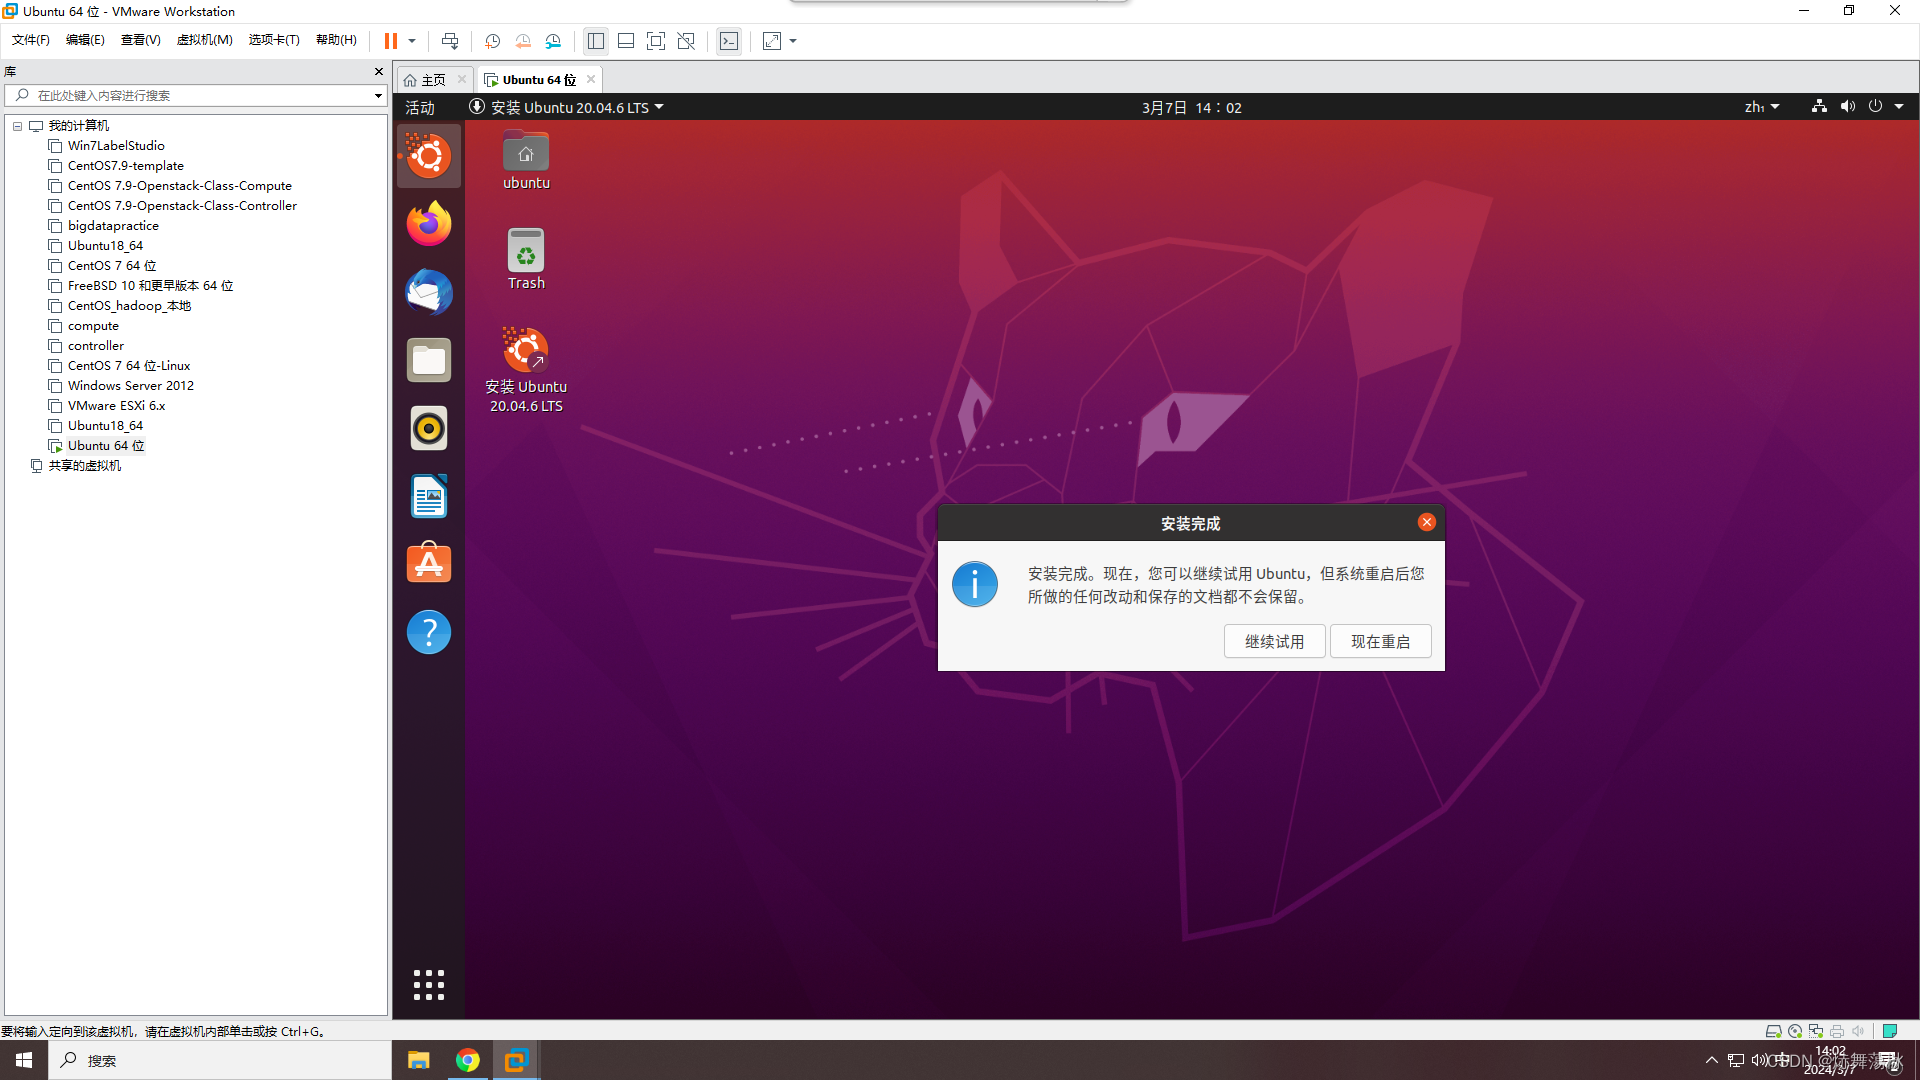Open LibreOffice Writer from dock
The image size is (1920, 1080).
point(429,496)
